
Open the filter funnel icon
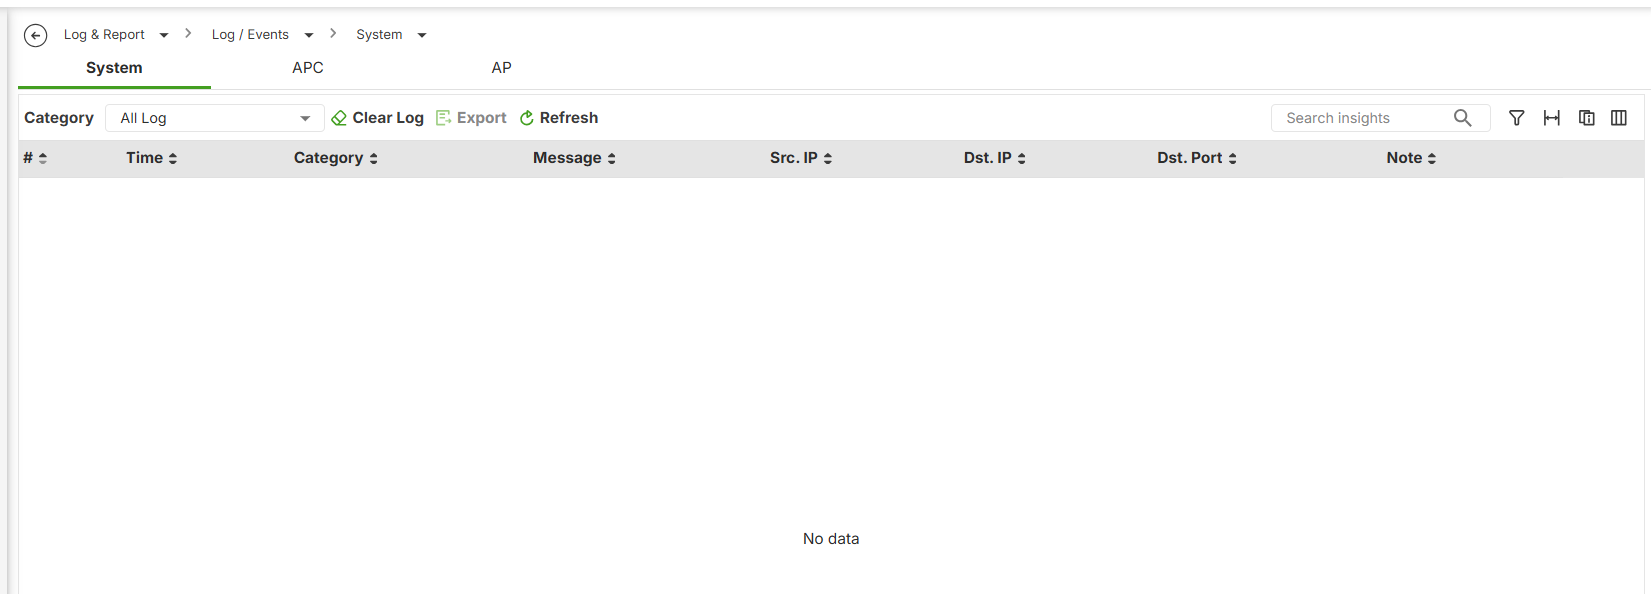coord(1517,118)
